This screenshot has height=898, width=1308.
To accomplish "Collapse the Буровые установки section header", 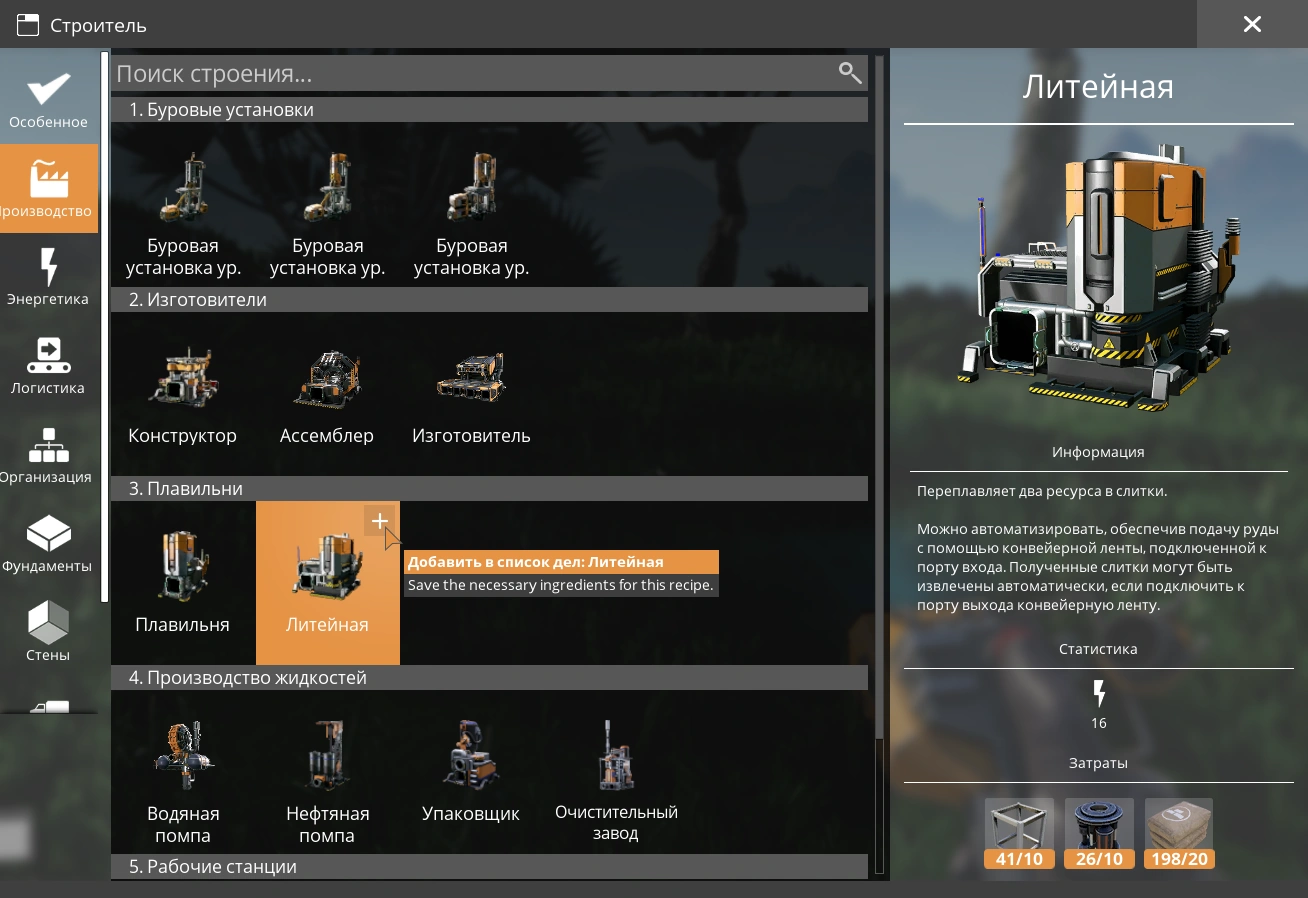I will (x=488, y=110).
